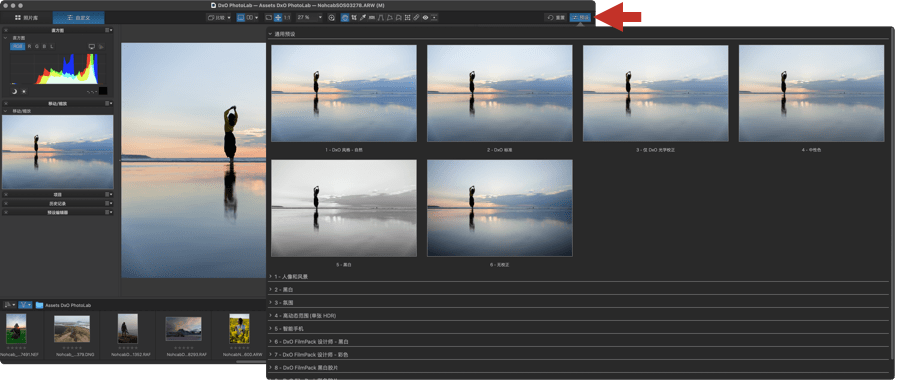Image resolution: width=900 pixels, height=385 pixels.
Task: Select the filmstrip thumbnail ending 8293.RAF
Action: (x=184, y=329)
